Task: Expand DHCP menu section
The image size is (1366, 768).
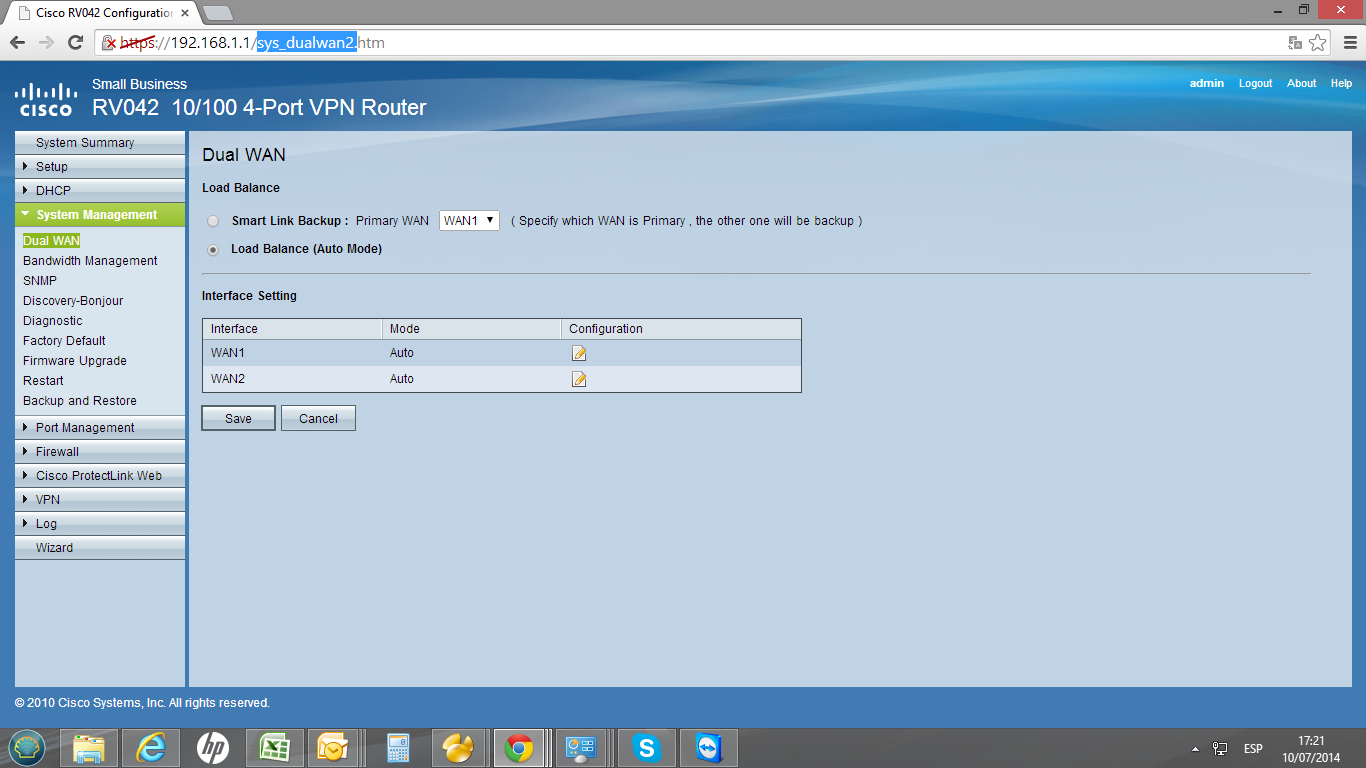Action: 100,191
